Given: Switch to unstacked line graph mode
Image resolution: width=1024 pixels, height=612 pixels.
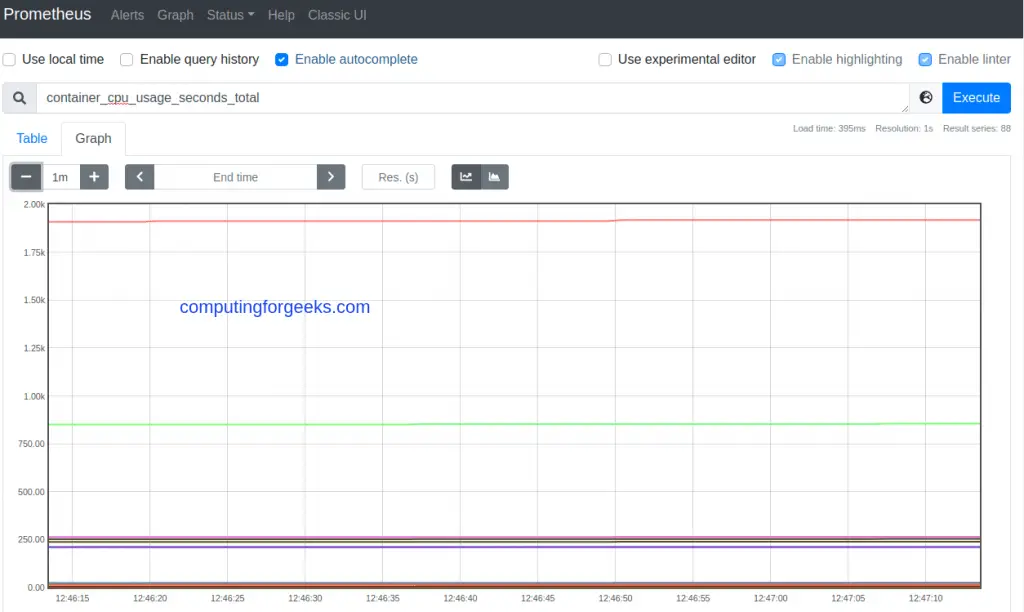Looking at the screenshot, I should pyautogui.click(x=466, y=177).
